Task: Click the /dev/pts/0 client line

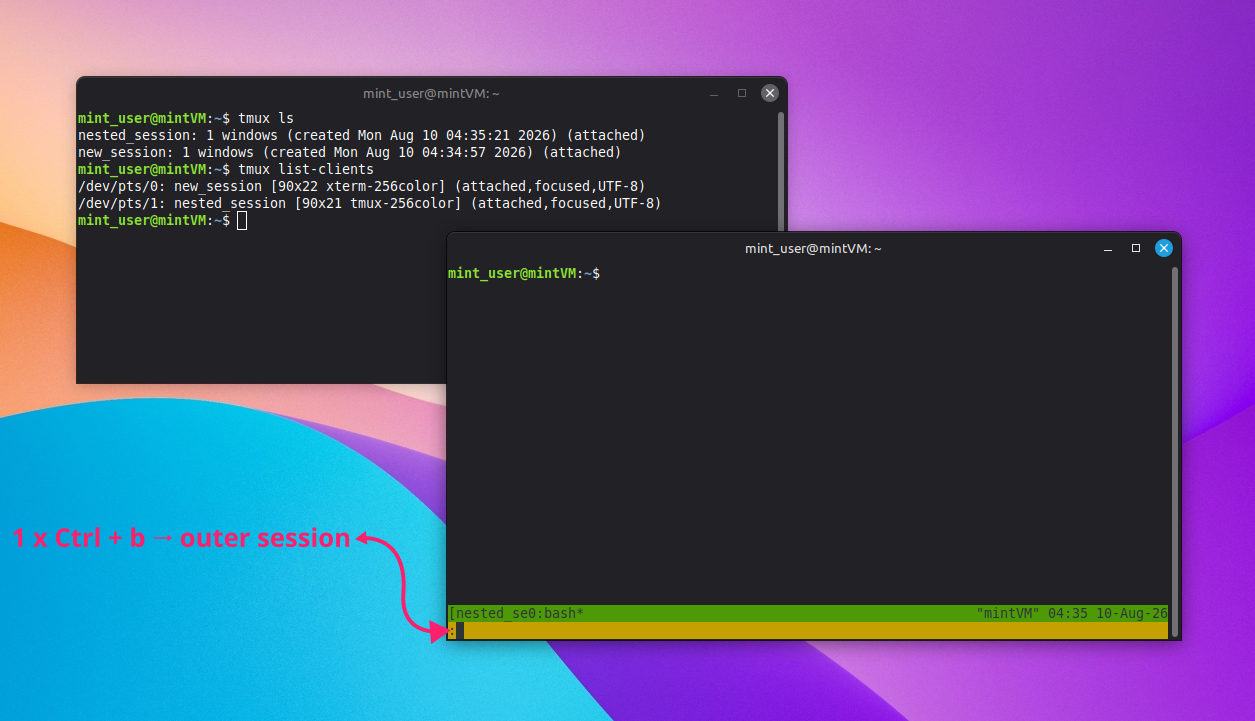Action: coord(362,186)
